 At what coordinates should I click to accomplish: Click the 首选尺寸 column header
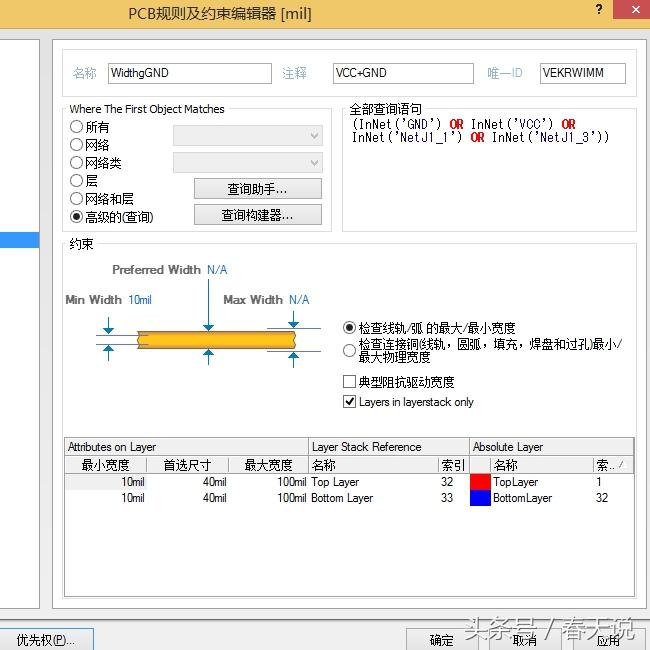tap(187, 465)
